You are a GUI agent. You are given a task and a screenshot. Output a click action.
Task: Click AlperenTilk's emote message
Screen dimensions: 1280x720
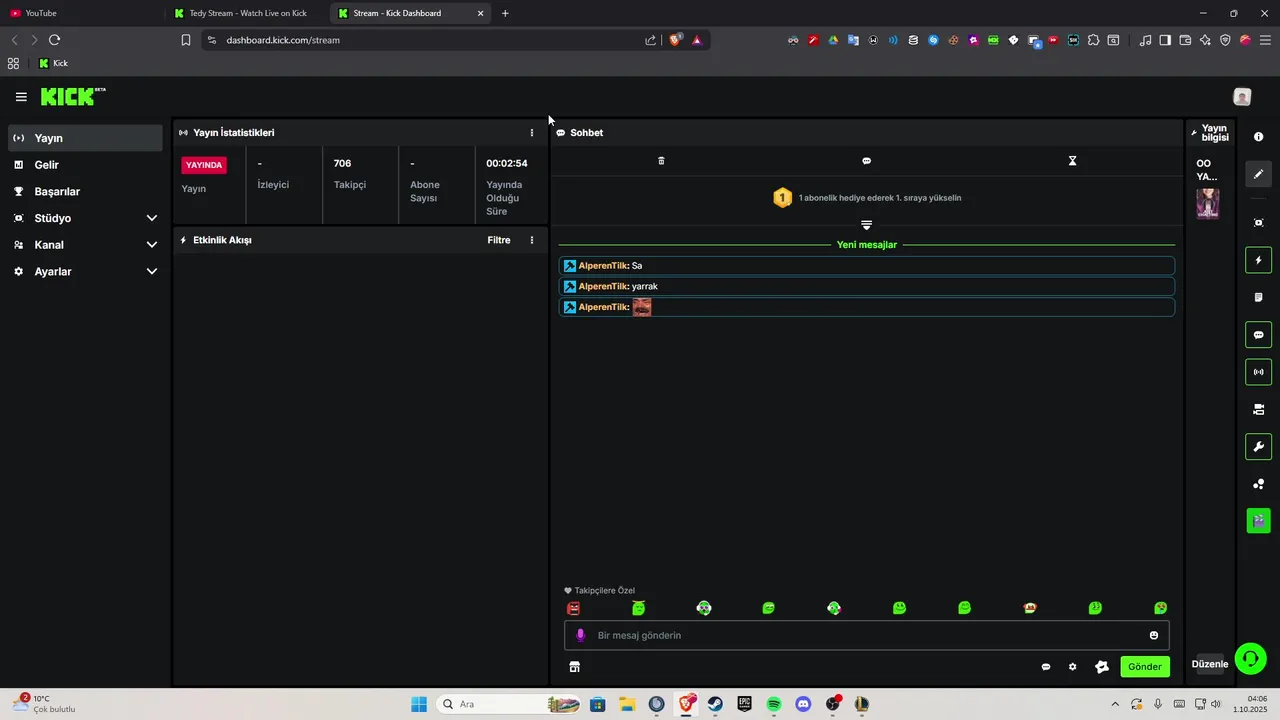[866, 307]
